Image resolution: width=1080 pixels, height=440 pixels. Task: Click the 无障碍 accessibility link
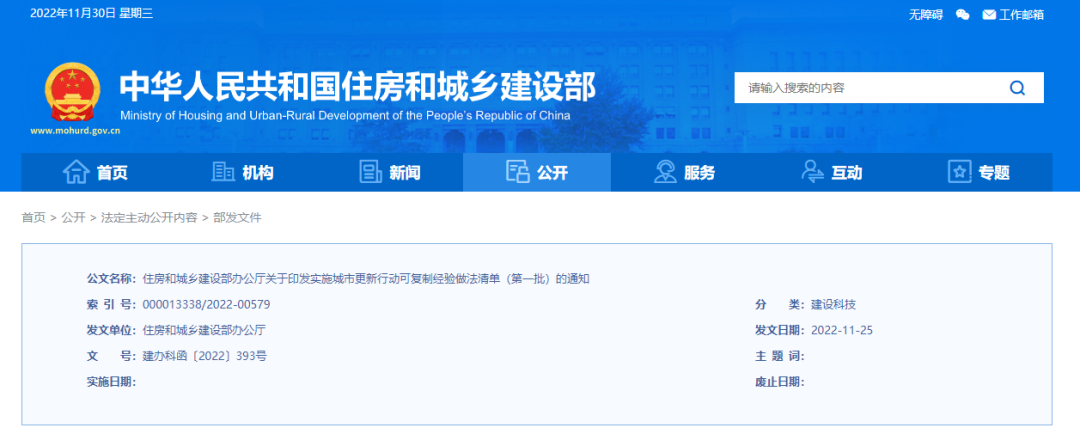(926, 14)
